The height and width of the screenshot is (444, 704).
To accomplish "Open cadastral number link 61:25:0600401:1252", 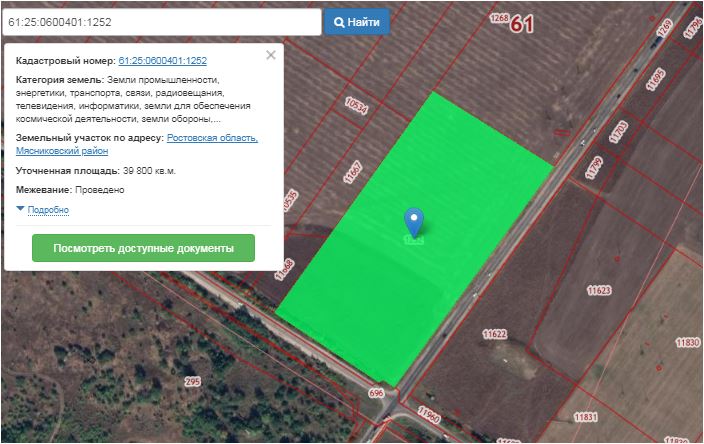I will click(162, 61).
